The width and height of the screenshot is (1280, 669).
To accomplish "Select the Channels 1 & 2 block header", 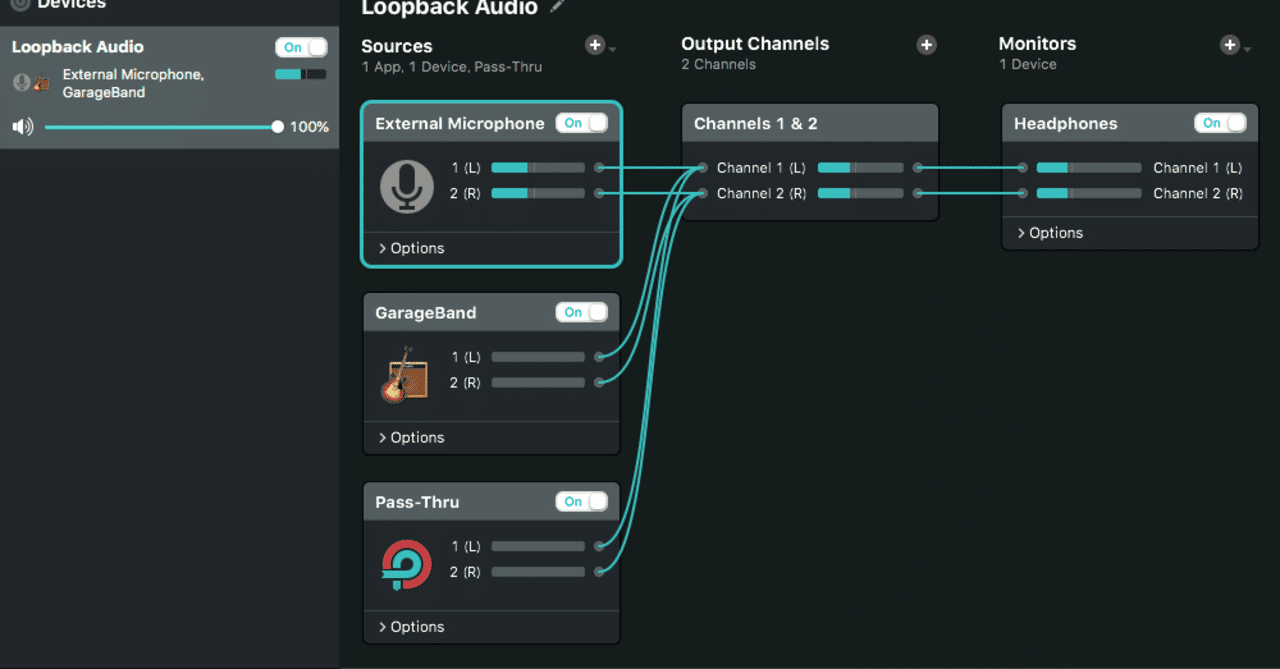I will pyautogui.click(x=810, y=124).
